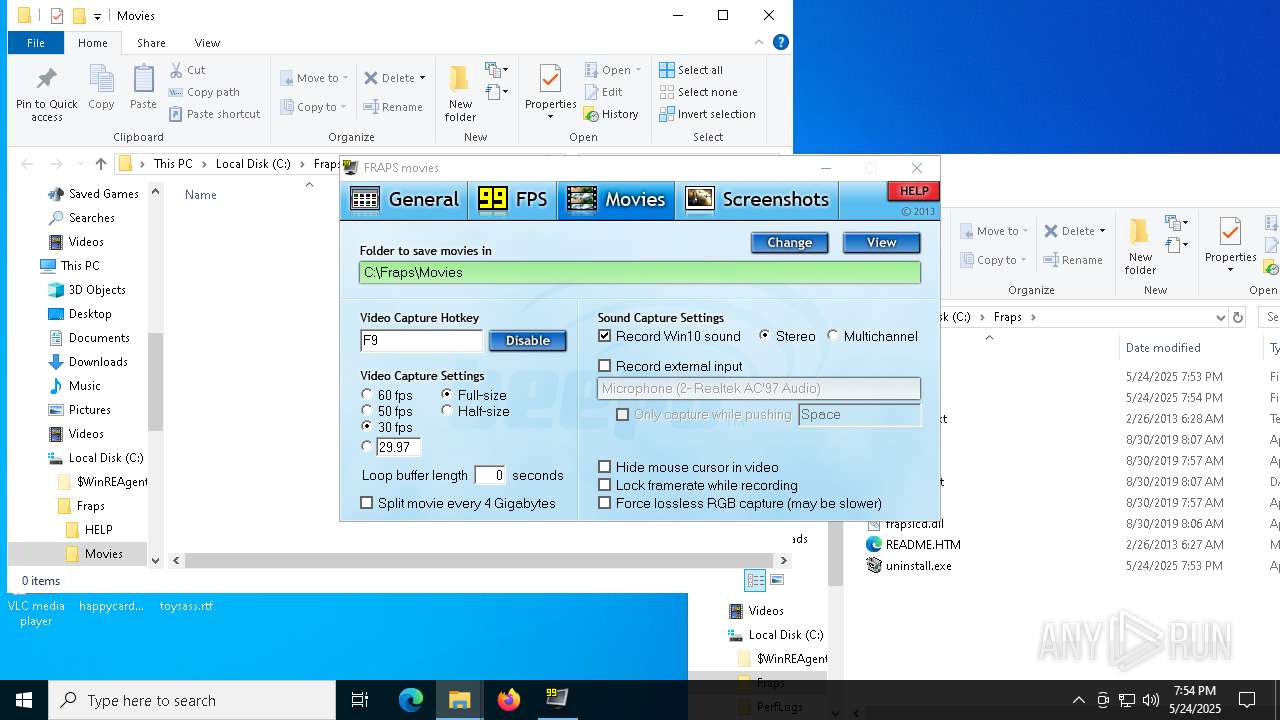Enable Force lossless RGB capture
The image size is (1280, 720).
[604, 503]
